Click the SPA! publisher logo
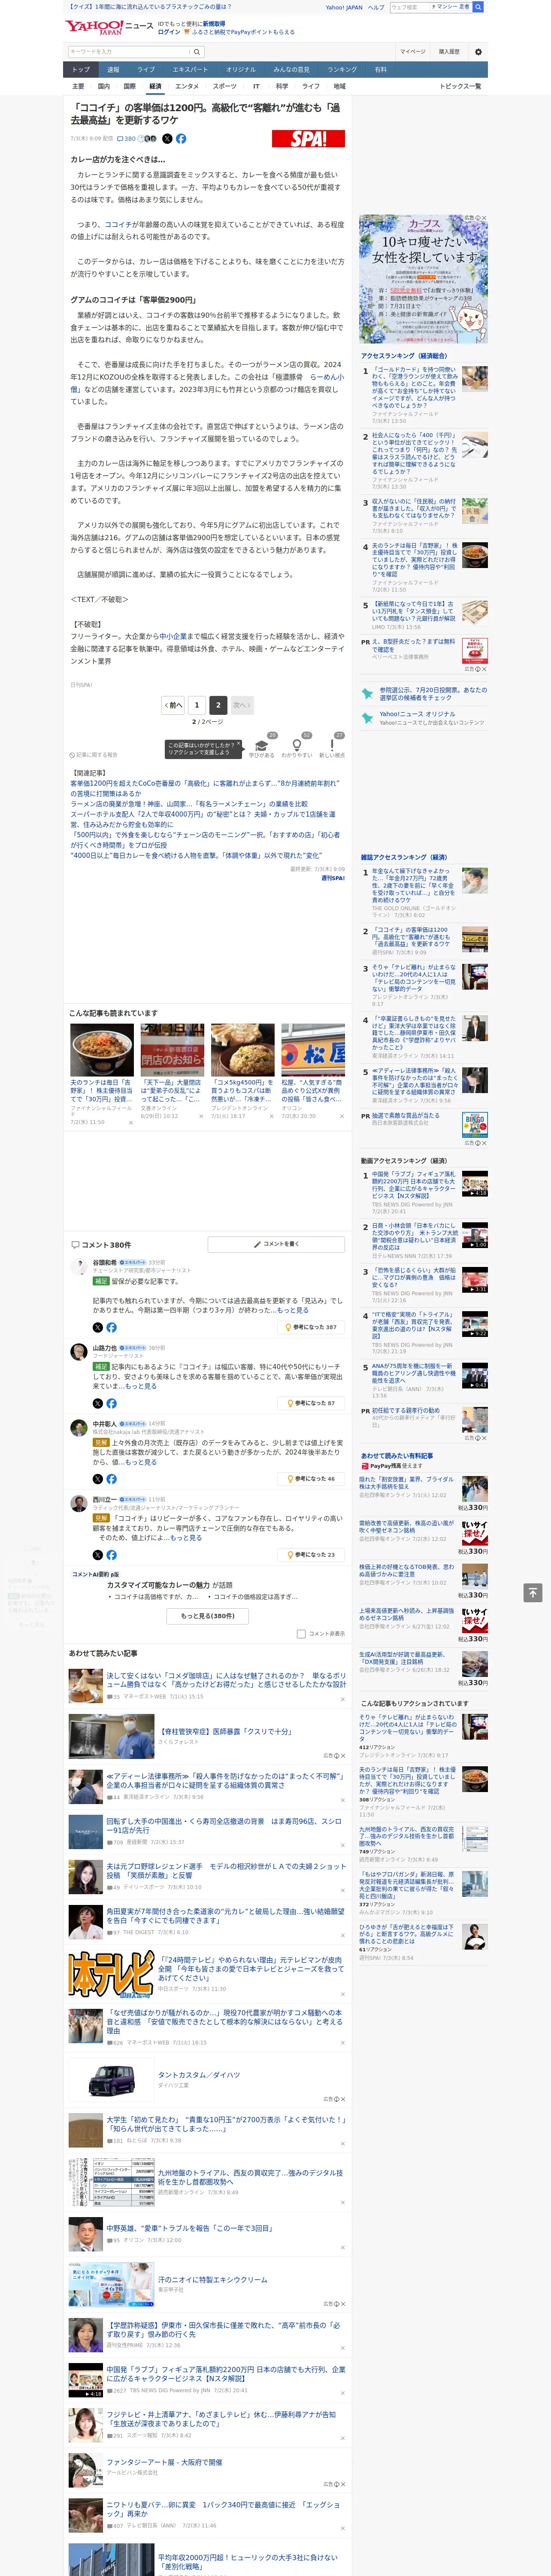 [308, 139]
